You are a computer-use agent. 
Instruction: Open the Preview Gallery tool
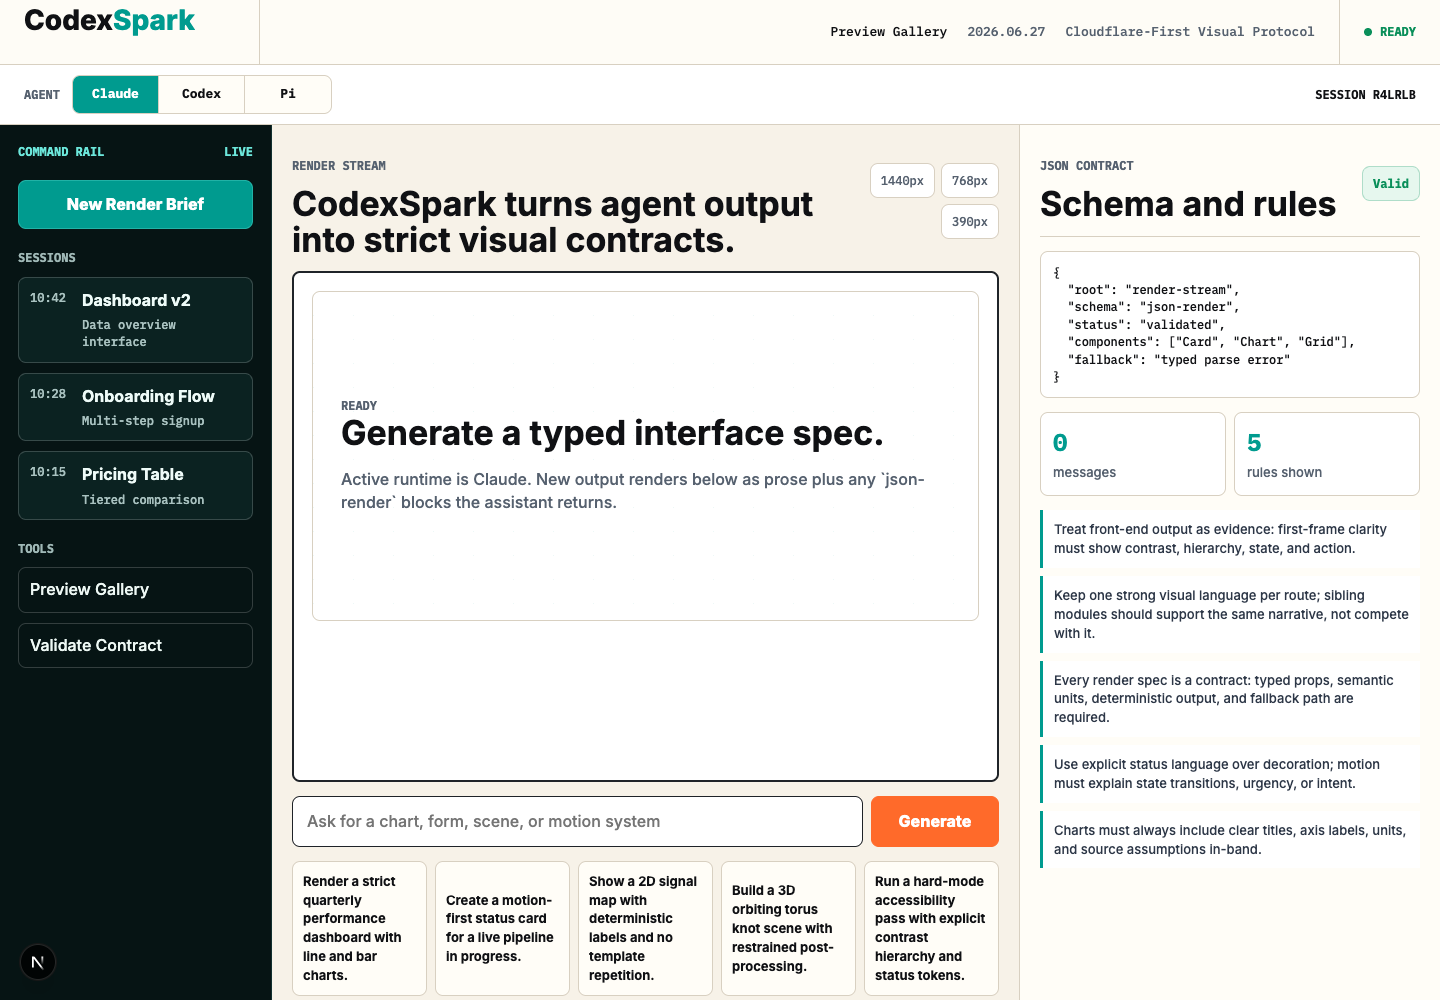135,590
